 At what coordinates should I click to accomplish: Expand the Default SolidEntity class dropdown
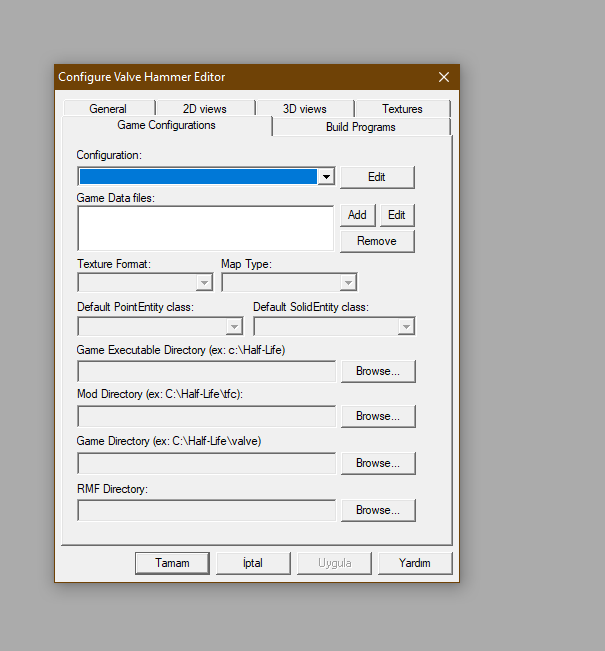click(406, 327)
